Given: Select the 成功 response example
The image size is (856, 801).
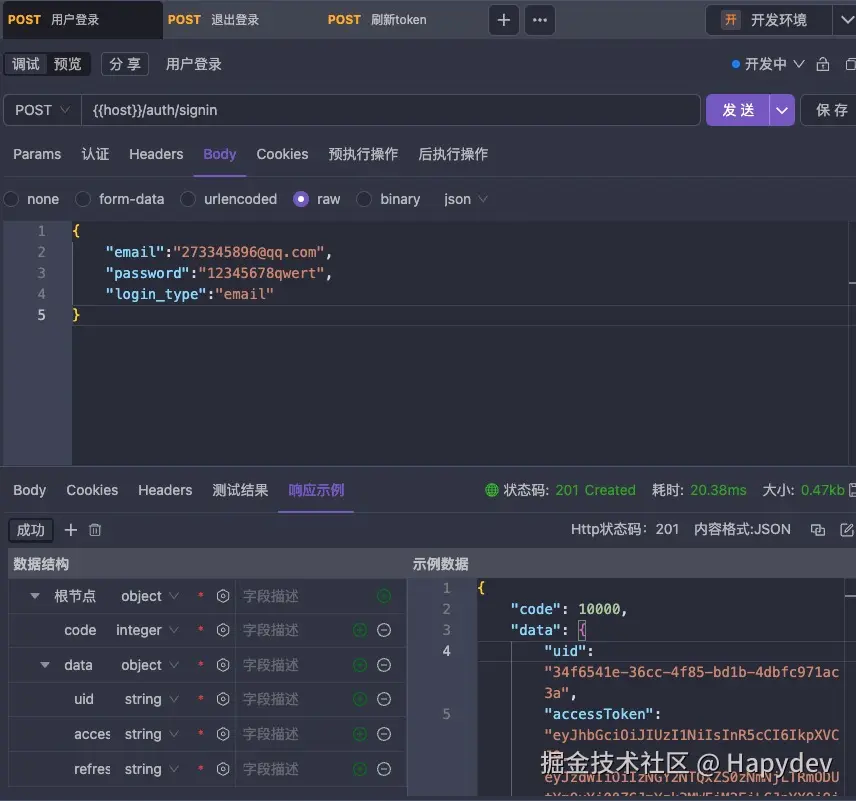Looking at the screenshot, I should 31,530.
